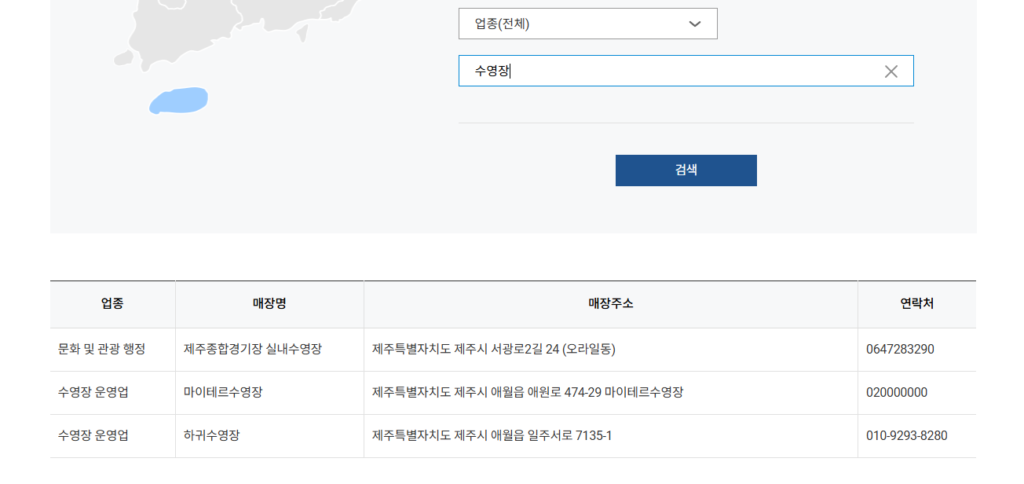Screen dimensions: 1024x484
Task: Click the 업종 column header
Action: coord(112,304)
